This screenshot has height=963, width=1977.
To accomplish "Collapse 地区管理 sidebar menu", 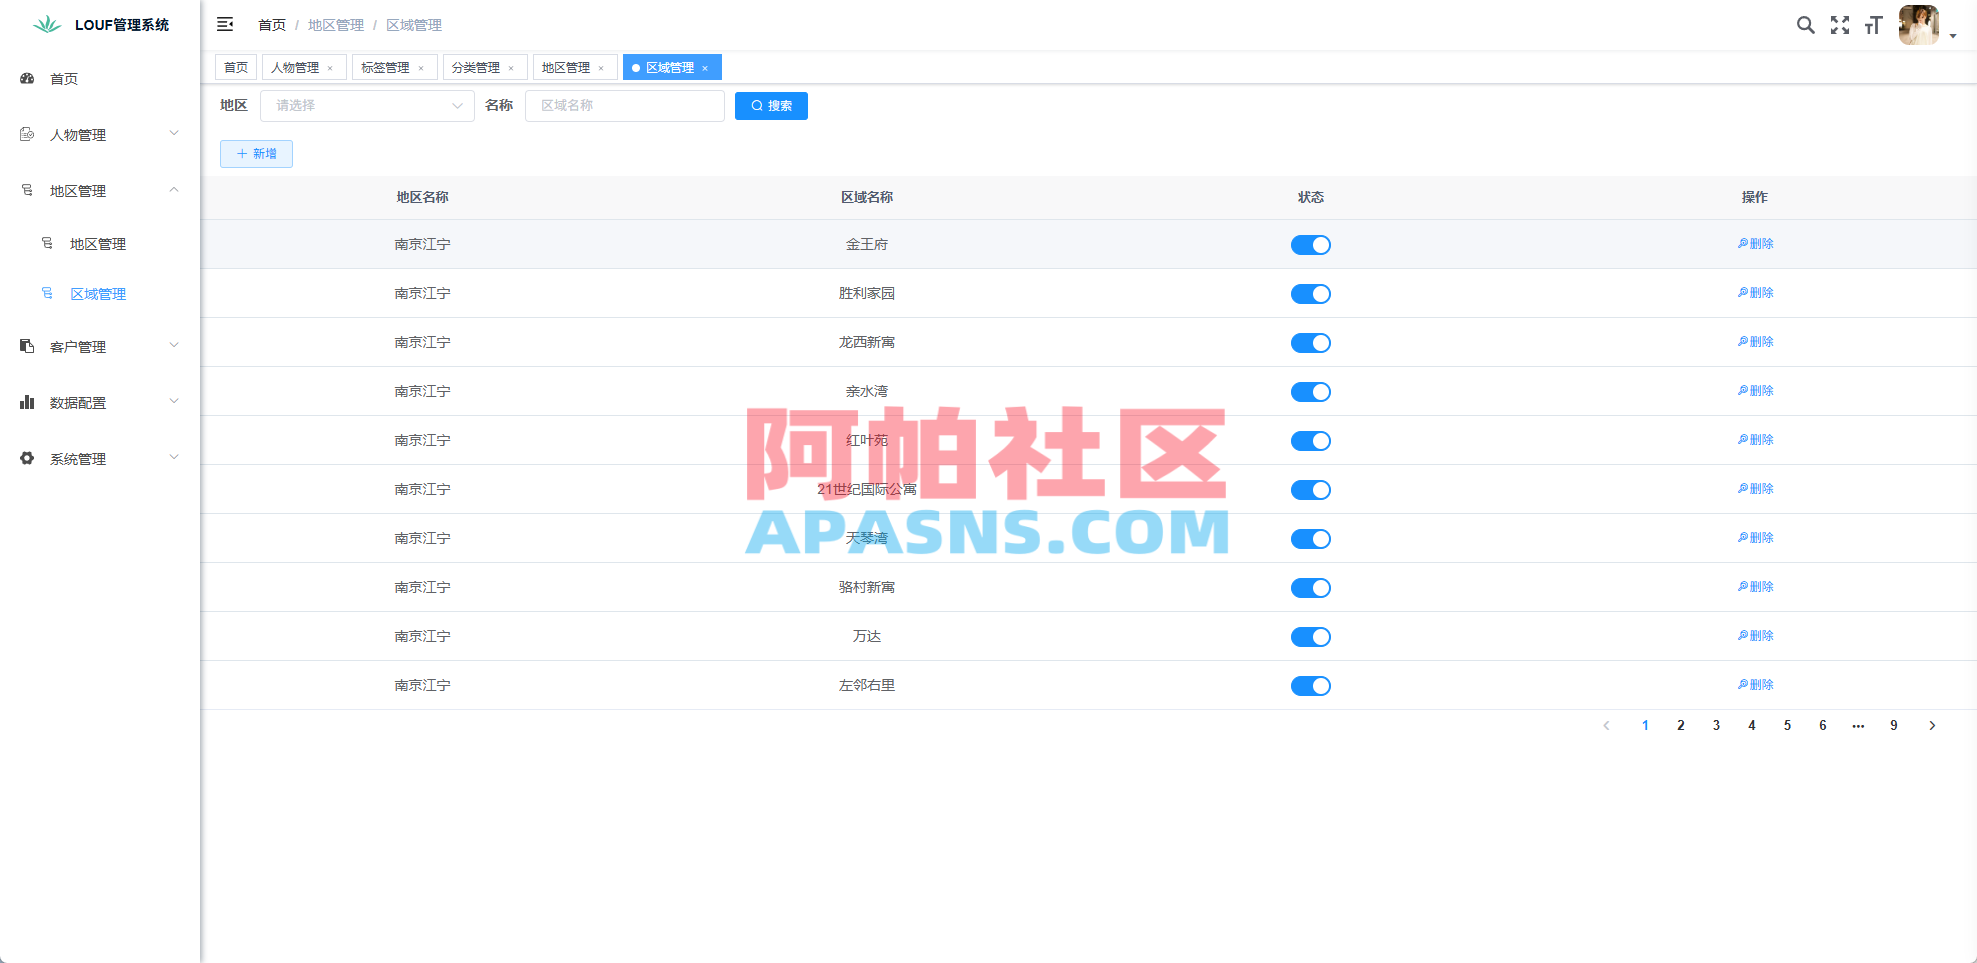I will coord(100,191).
